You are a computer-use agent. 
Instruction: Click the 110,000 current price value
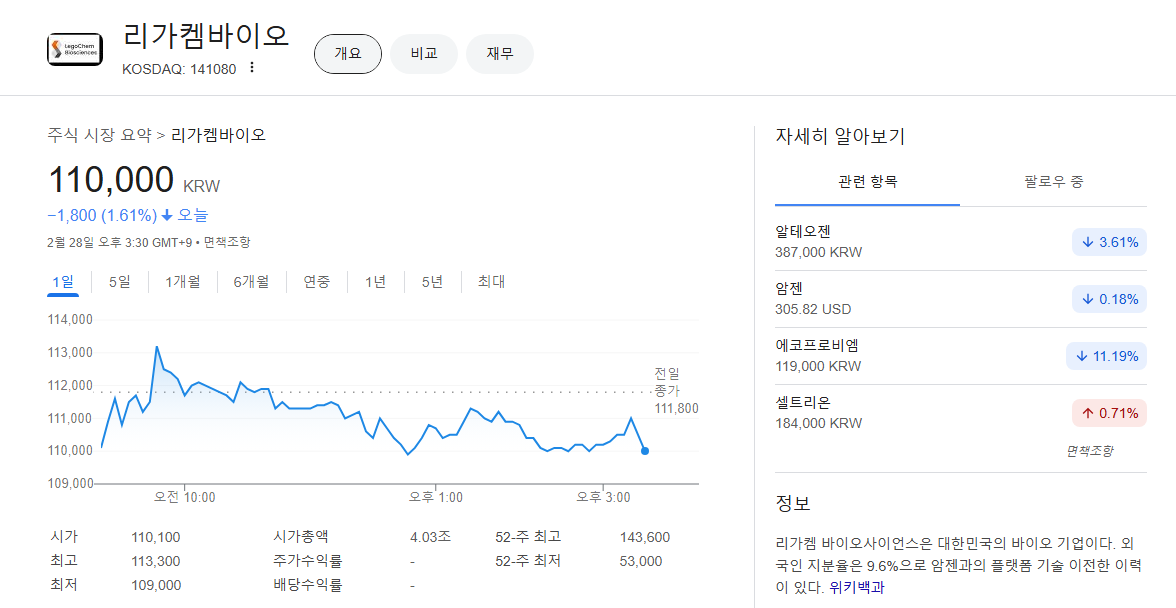111,180
